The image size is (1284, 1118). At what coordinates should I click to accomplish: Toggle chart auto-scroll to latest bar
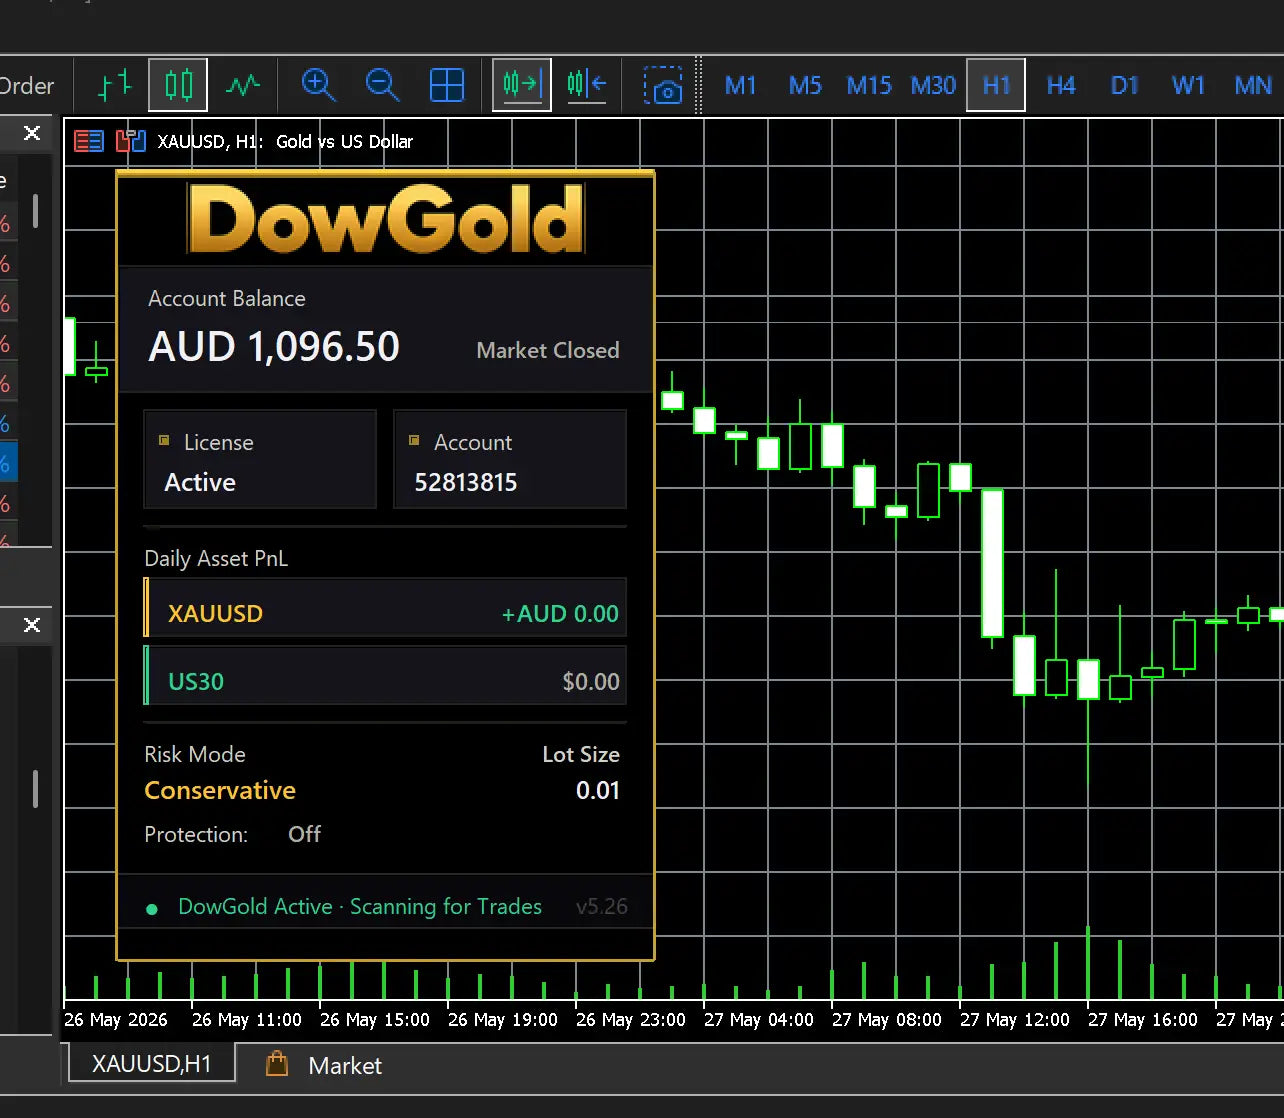click(x=522, y=85)
